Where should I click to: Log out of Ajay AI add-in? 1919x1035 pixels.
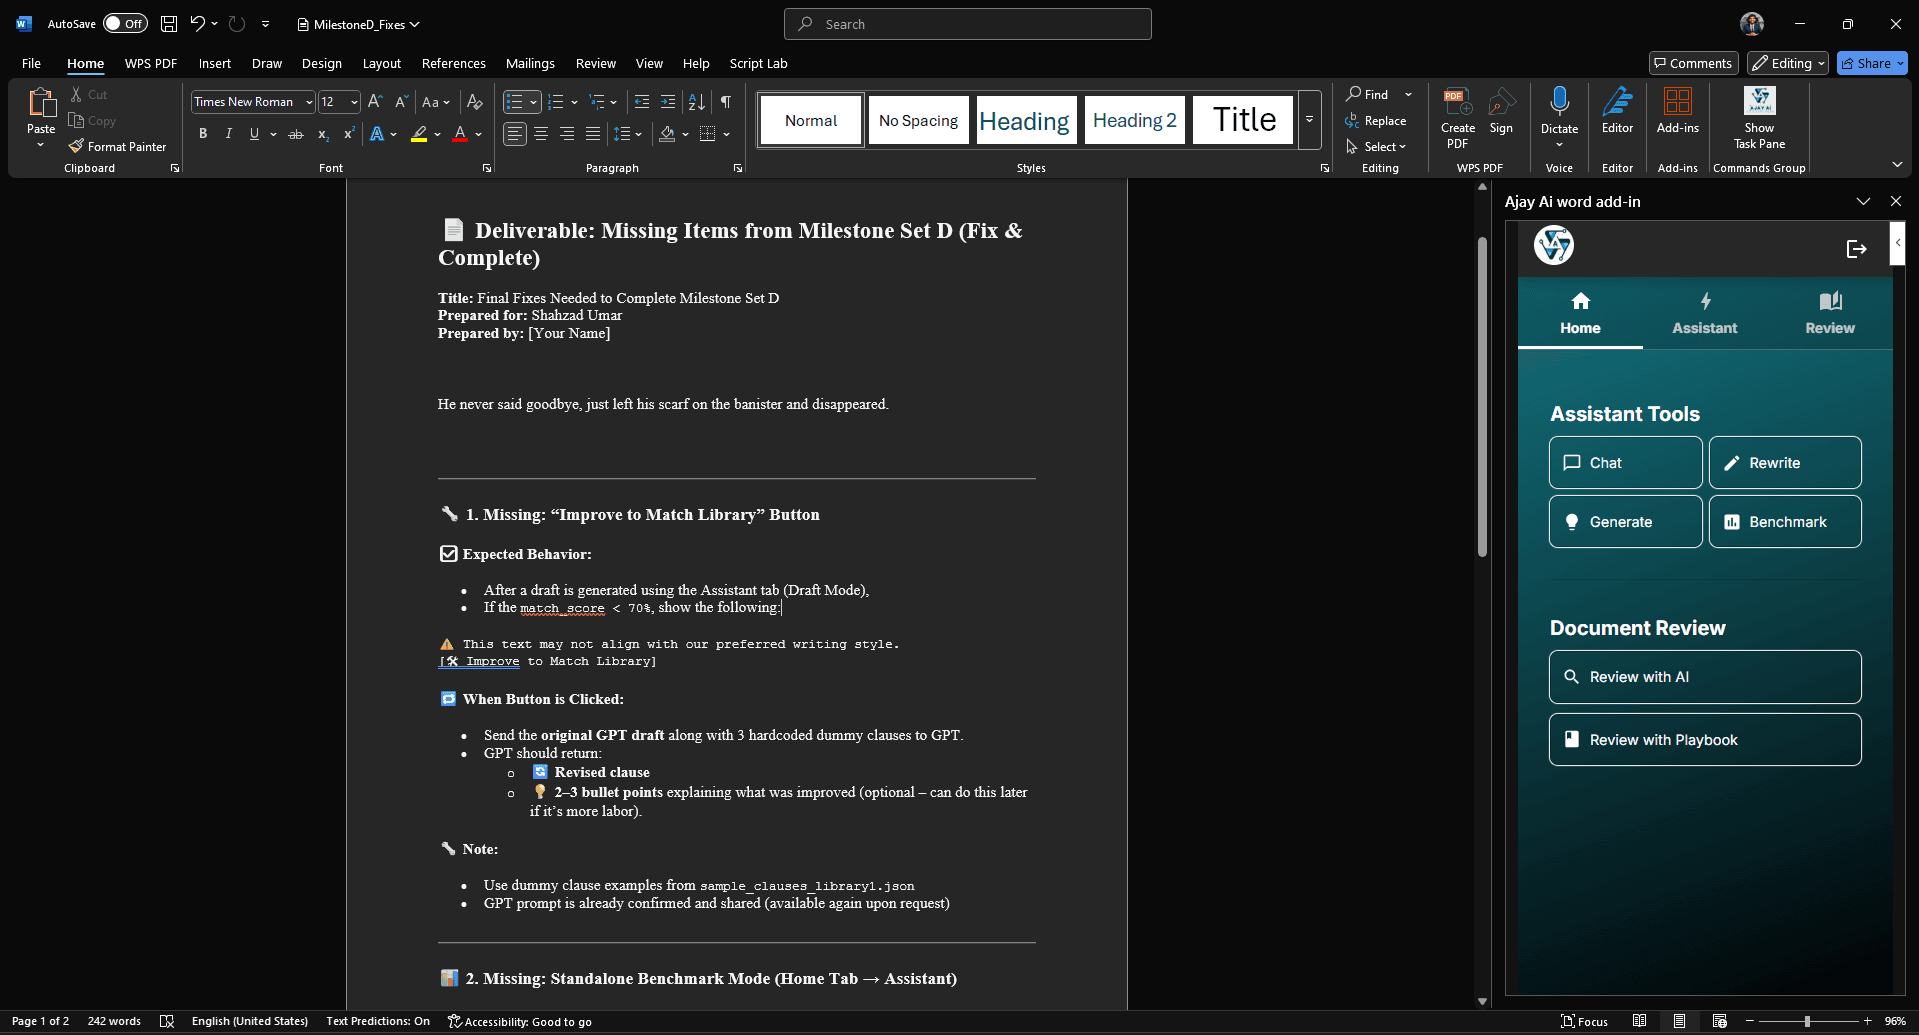pyautogui.click(x=1856, y=249)
